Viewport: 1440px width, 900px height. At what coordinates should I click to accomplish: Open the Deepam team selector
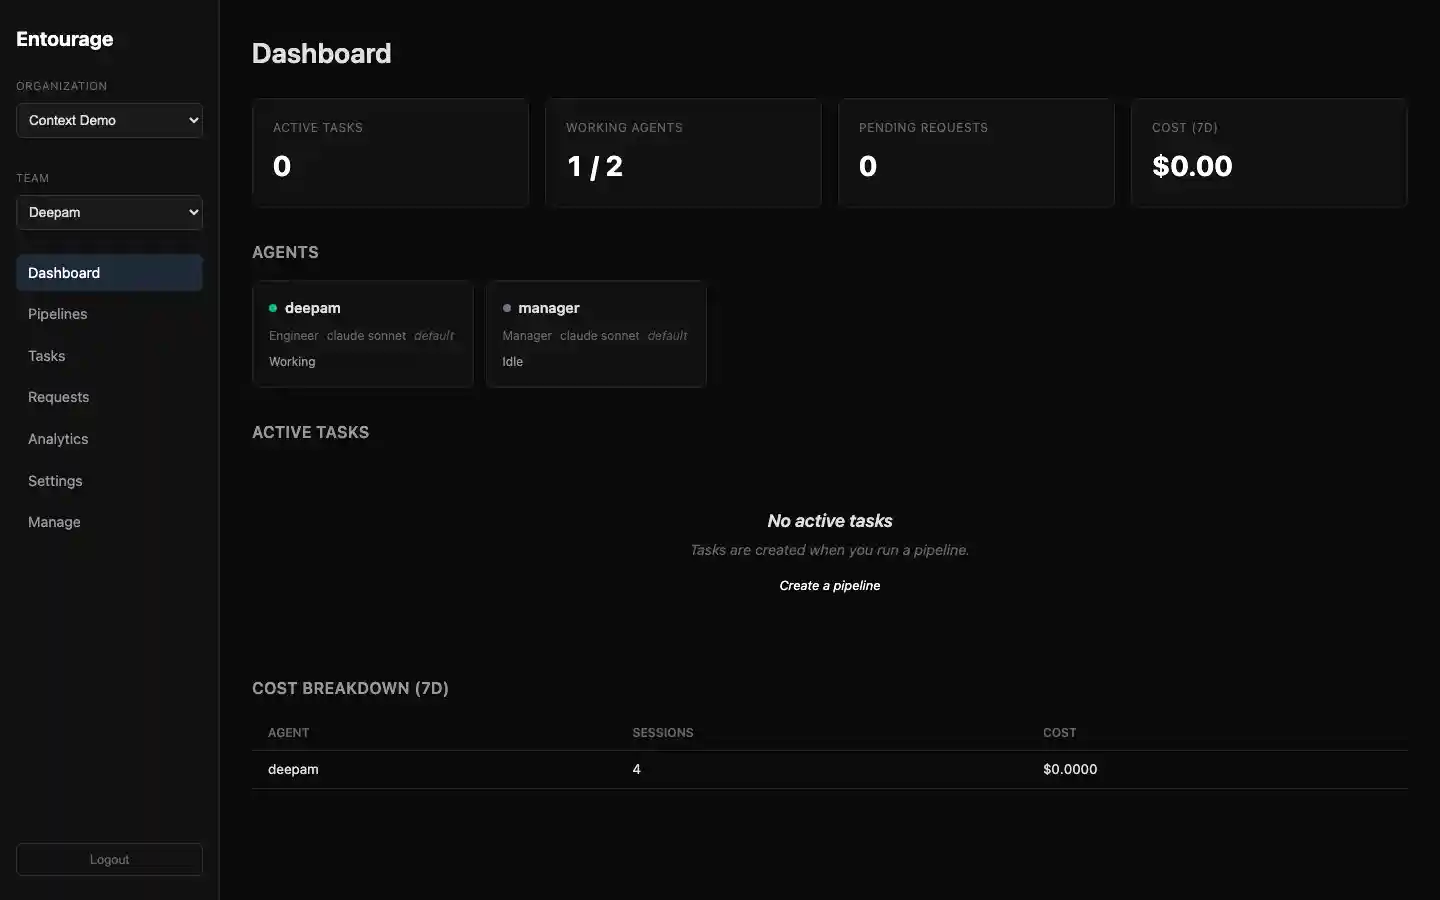108,212
